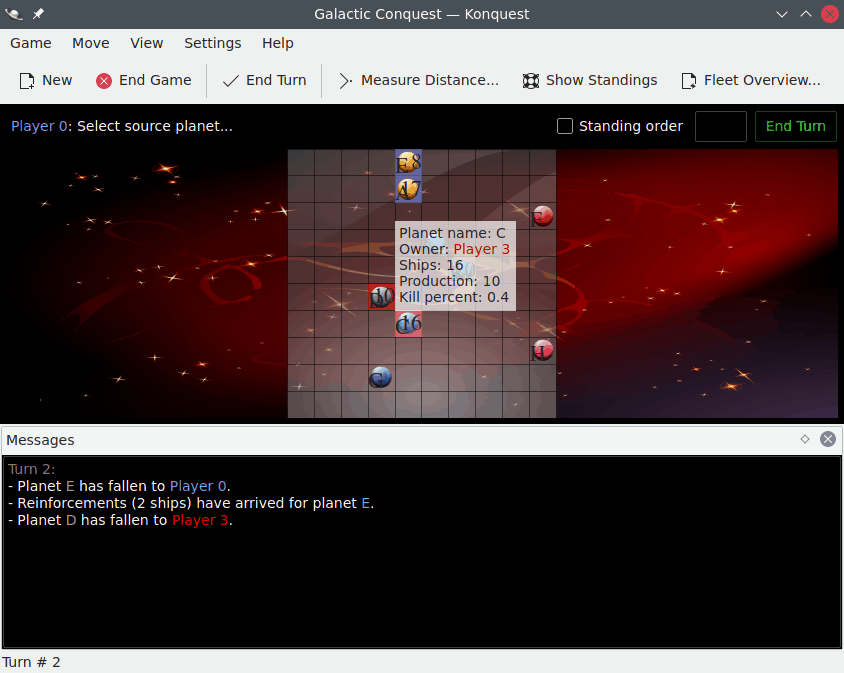Click the 'Reinforcements (2 ships)' message line
The width and height of the screenshot is (844, 673).
[x=191, y=503]
